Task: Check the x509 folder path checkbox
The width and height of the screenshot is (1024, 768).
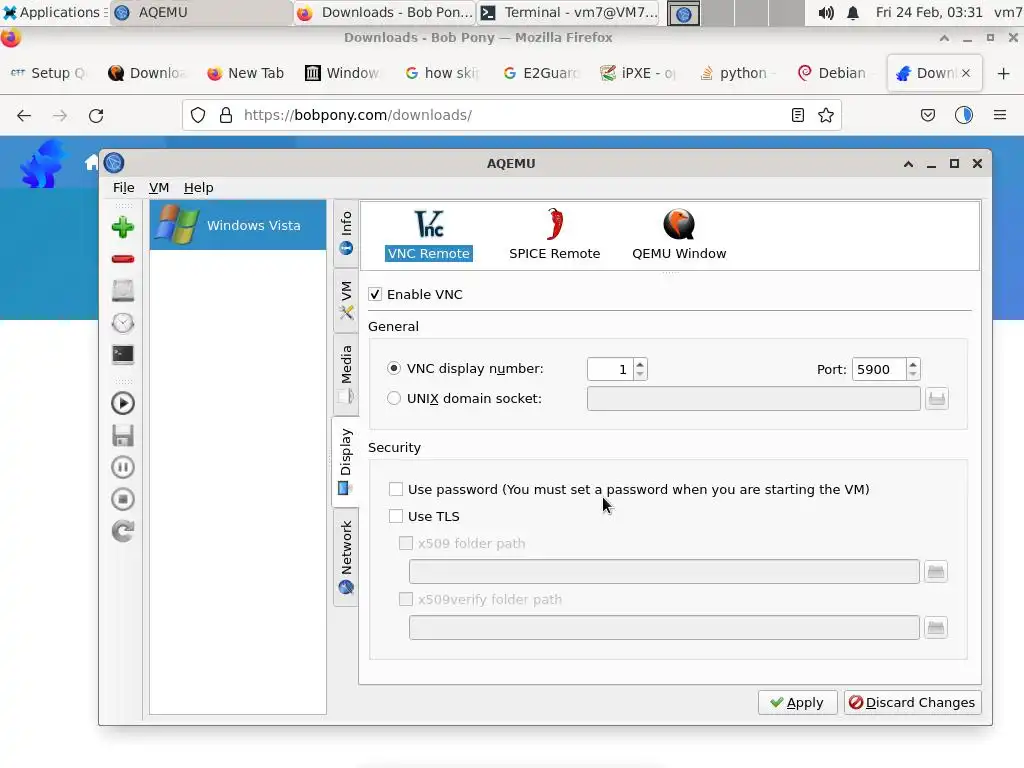Action: click(x=406, y=543)
